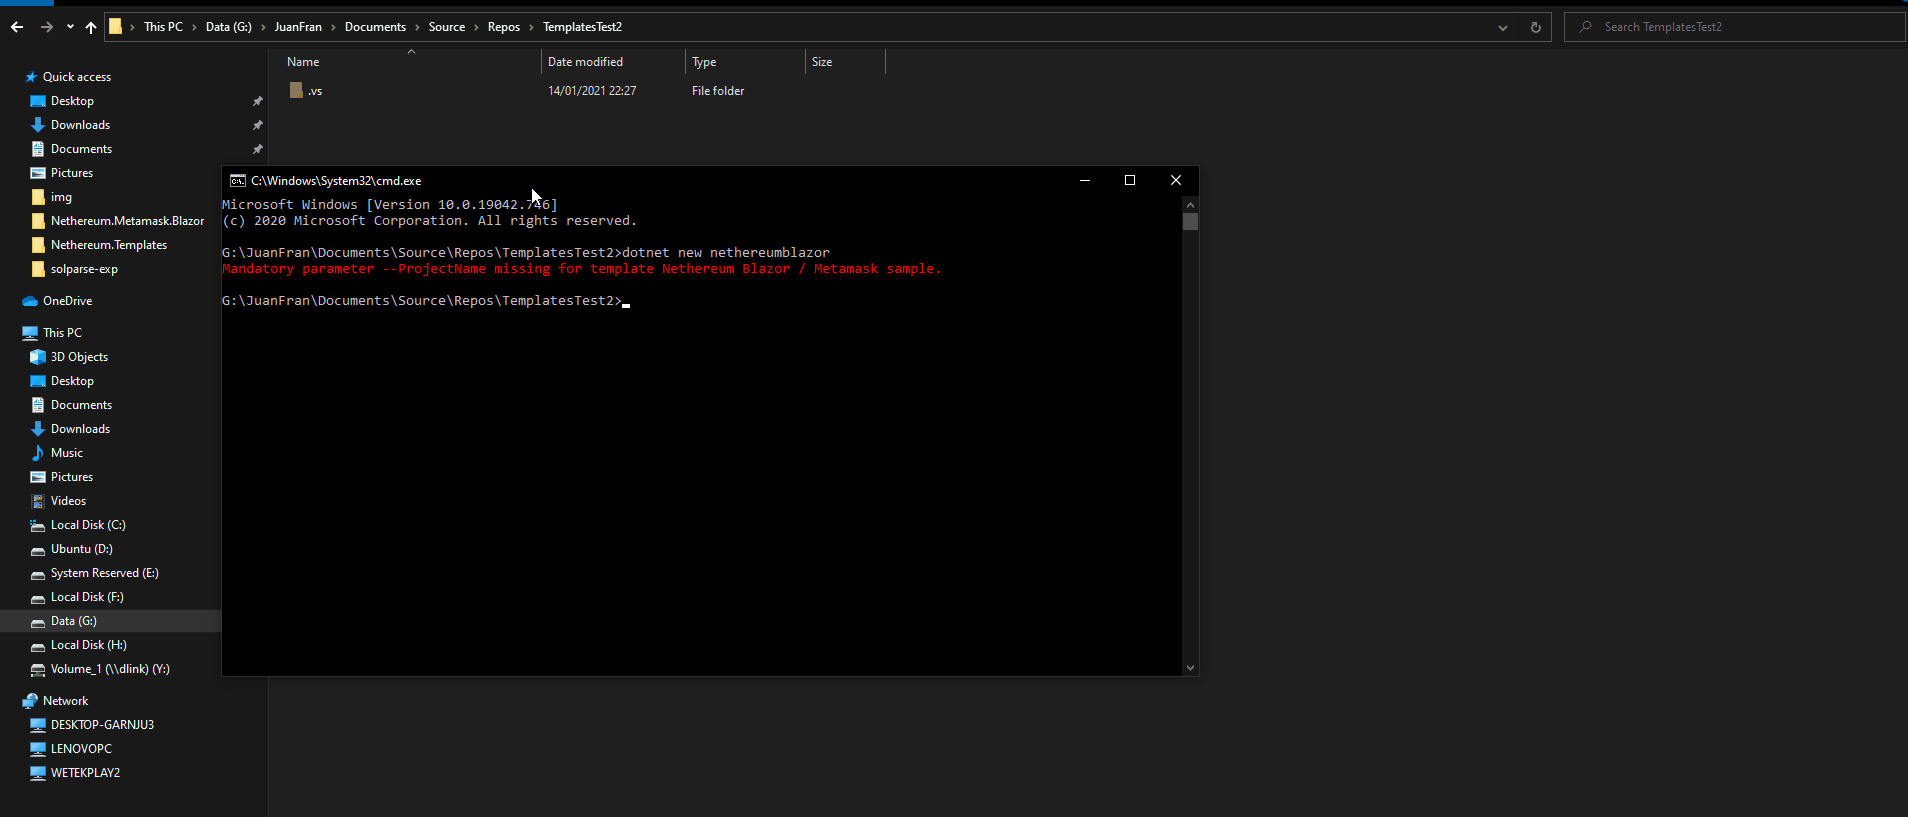Open the Nethereum.Templates folder
The width and height of the screenshot is (1908, 817).
click(108, 245)
